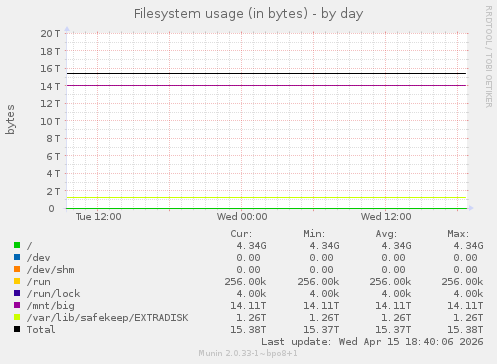Click the black Total line in the graph
Viewport: 497px width, 364px height.
[266, 73]
